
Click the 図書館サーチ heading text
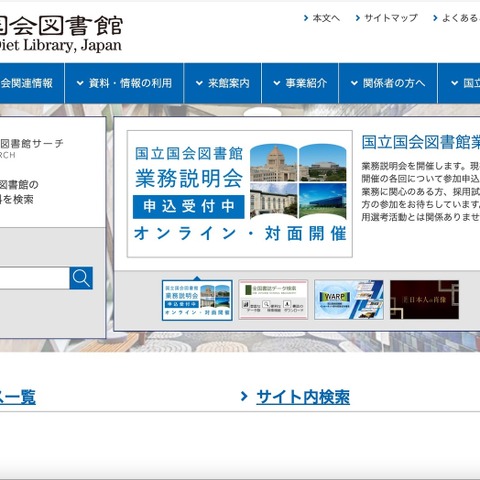32,144
